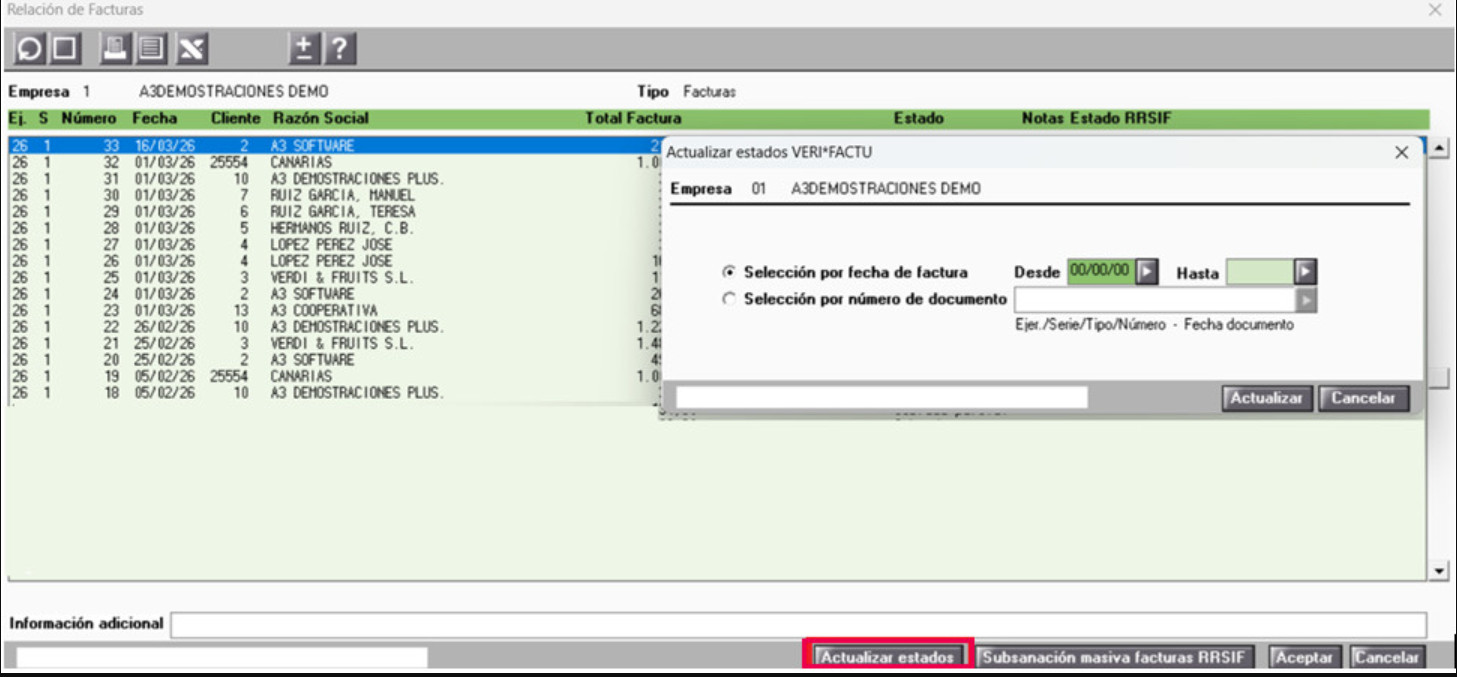Select invoice 21 row VERDI & FRUITS S.L.
The height and width of the screenshot is (677, 1457).
pos(333,344)
